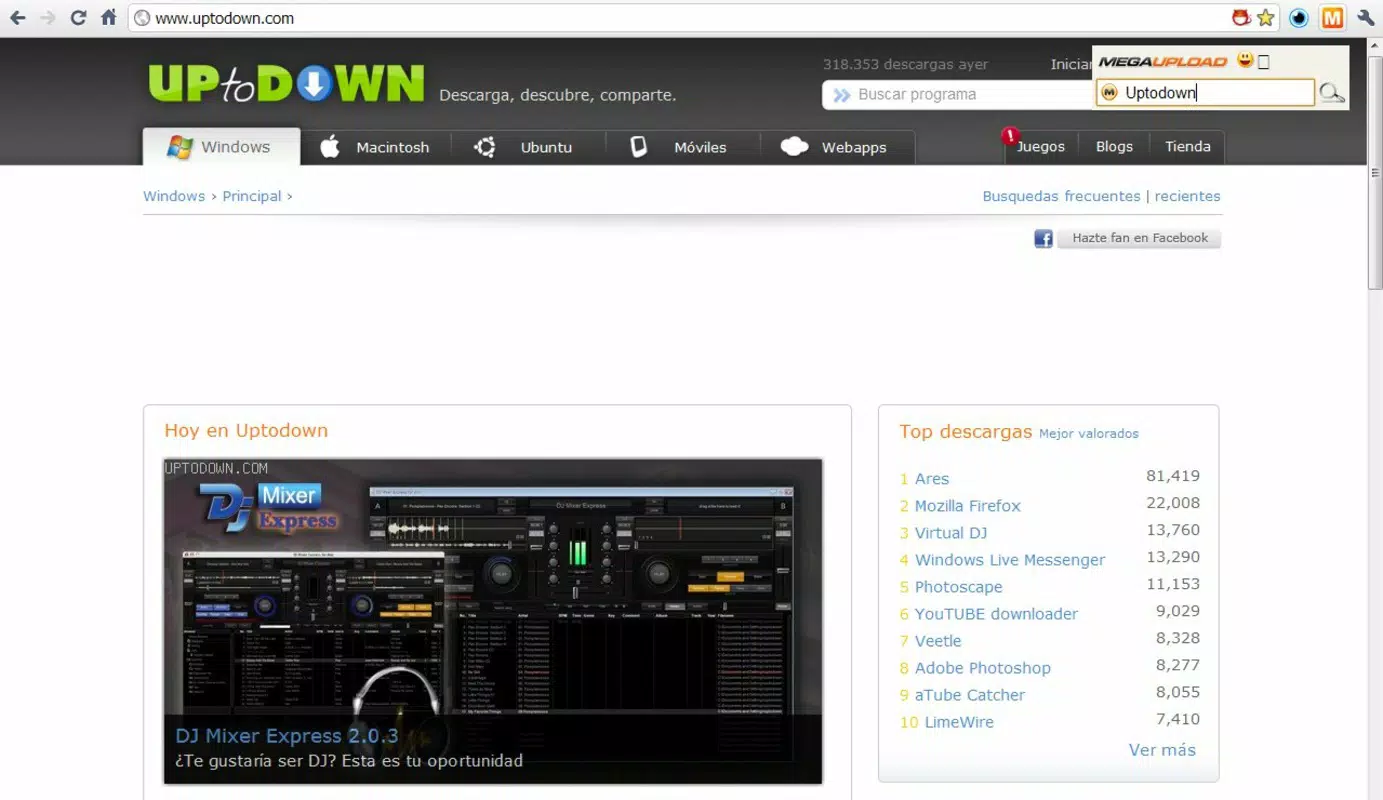Click the Principal breadcrumb link
Viewport: 1383px width, 800px height.
coord(252,196)
